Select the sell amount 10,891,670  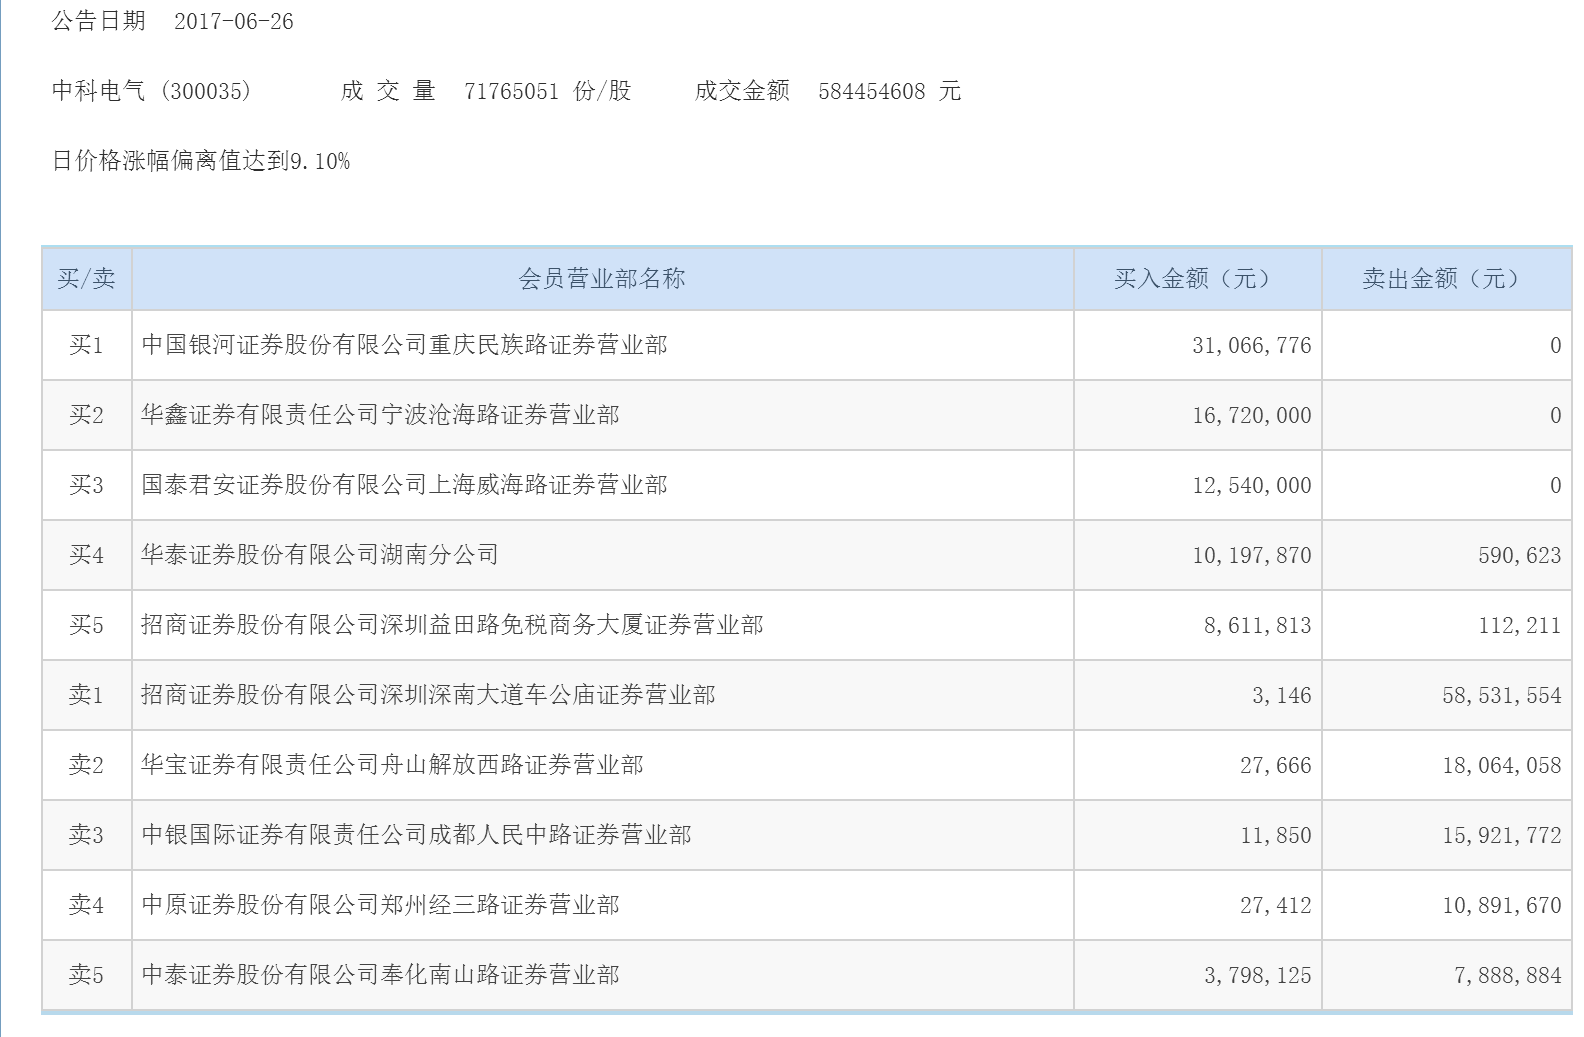(1502, 905)
